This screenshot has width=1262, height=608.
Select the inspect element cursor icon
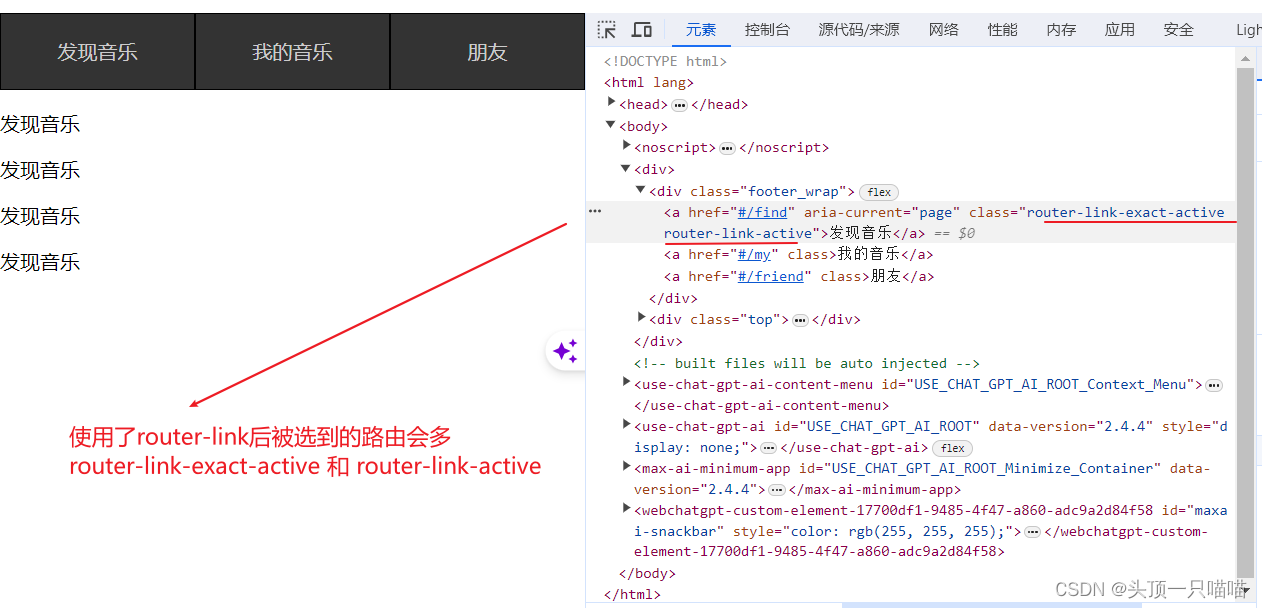(x=607, y=29)
